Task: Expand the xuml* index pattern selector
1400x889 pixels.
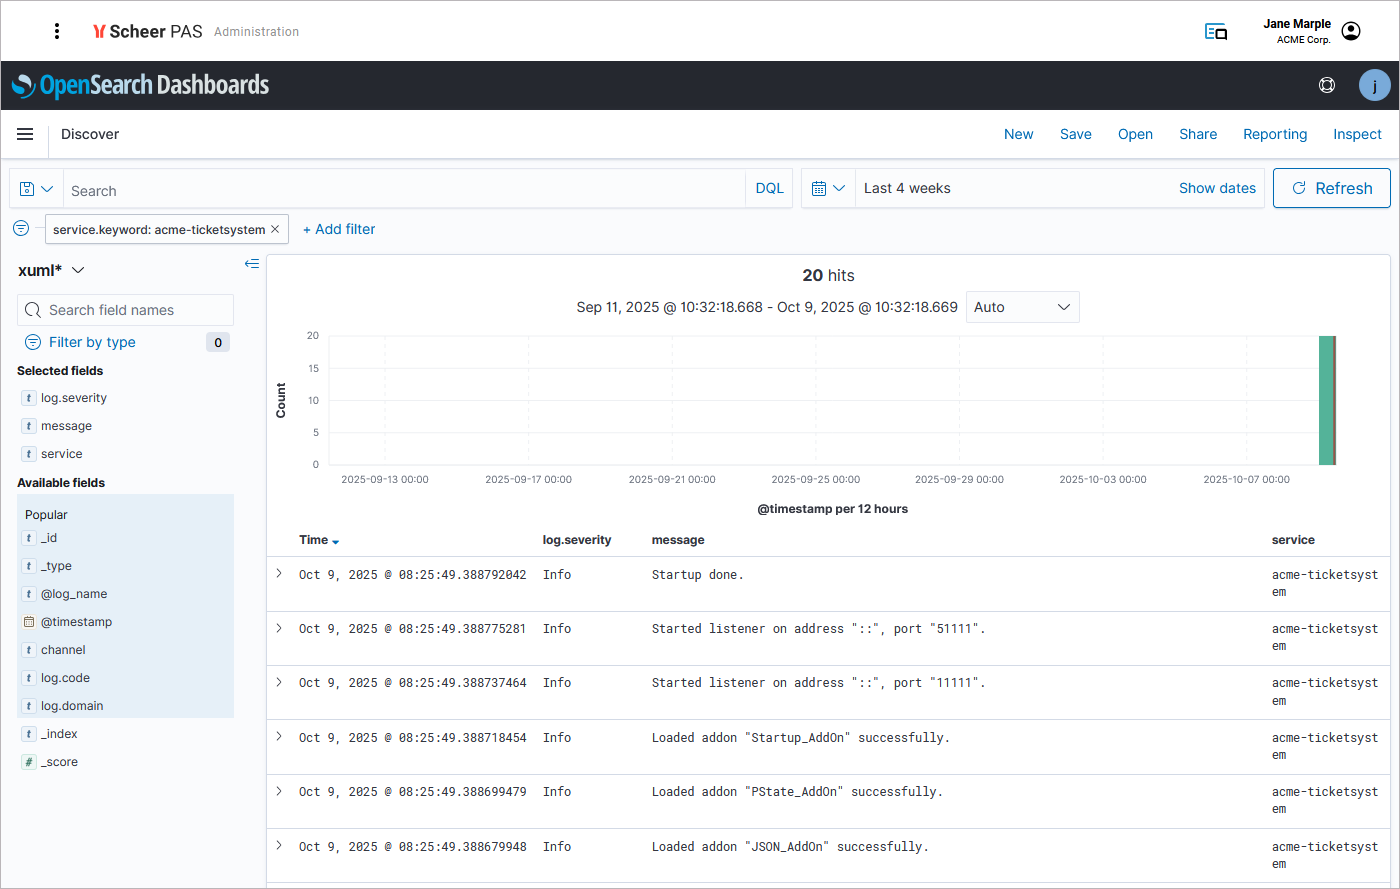Action: click(52, 270)
